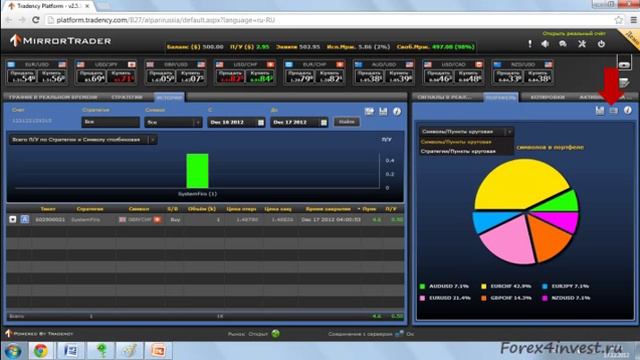Click 'Открыть реальный счет' link
Image resolution: width=640 pixels, height=360 pixels.
[574, 33]
